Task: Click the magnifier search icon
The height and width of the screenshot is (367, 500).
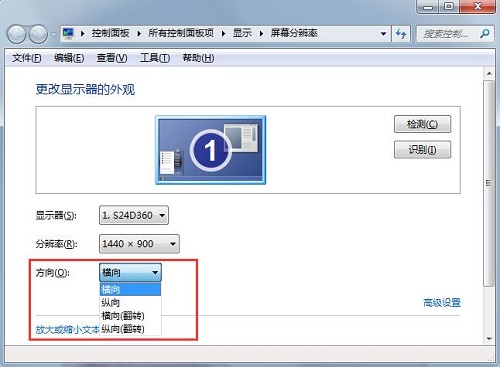Action: [485, 34]
